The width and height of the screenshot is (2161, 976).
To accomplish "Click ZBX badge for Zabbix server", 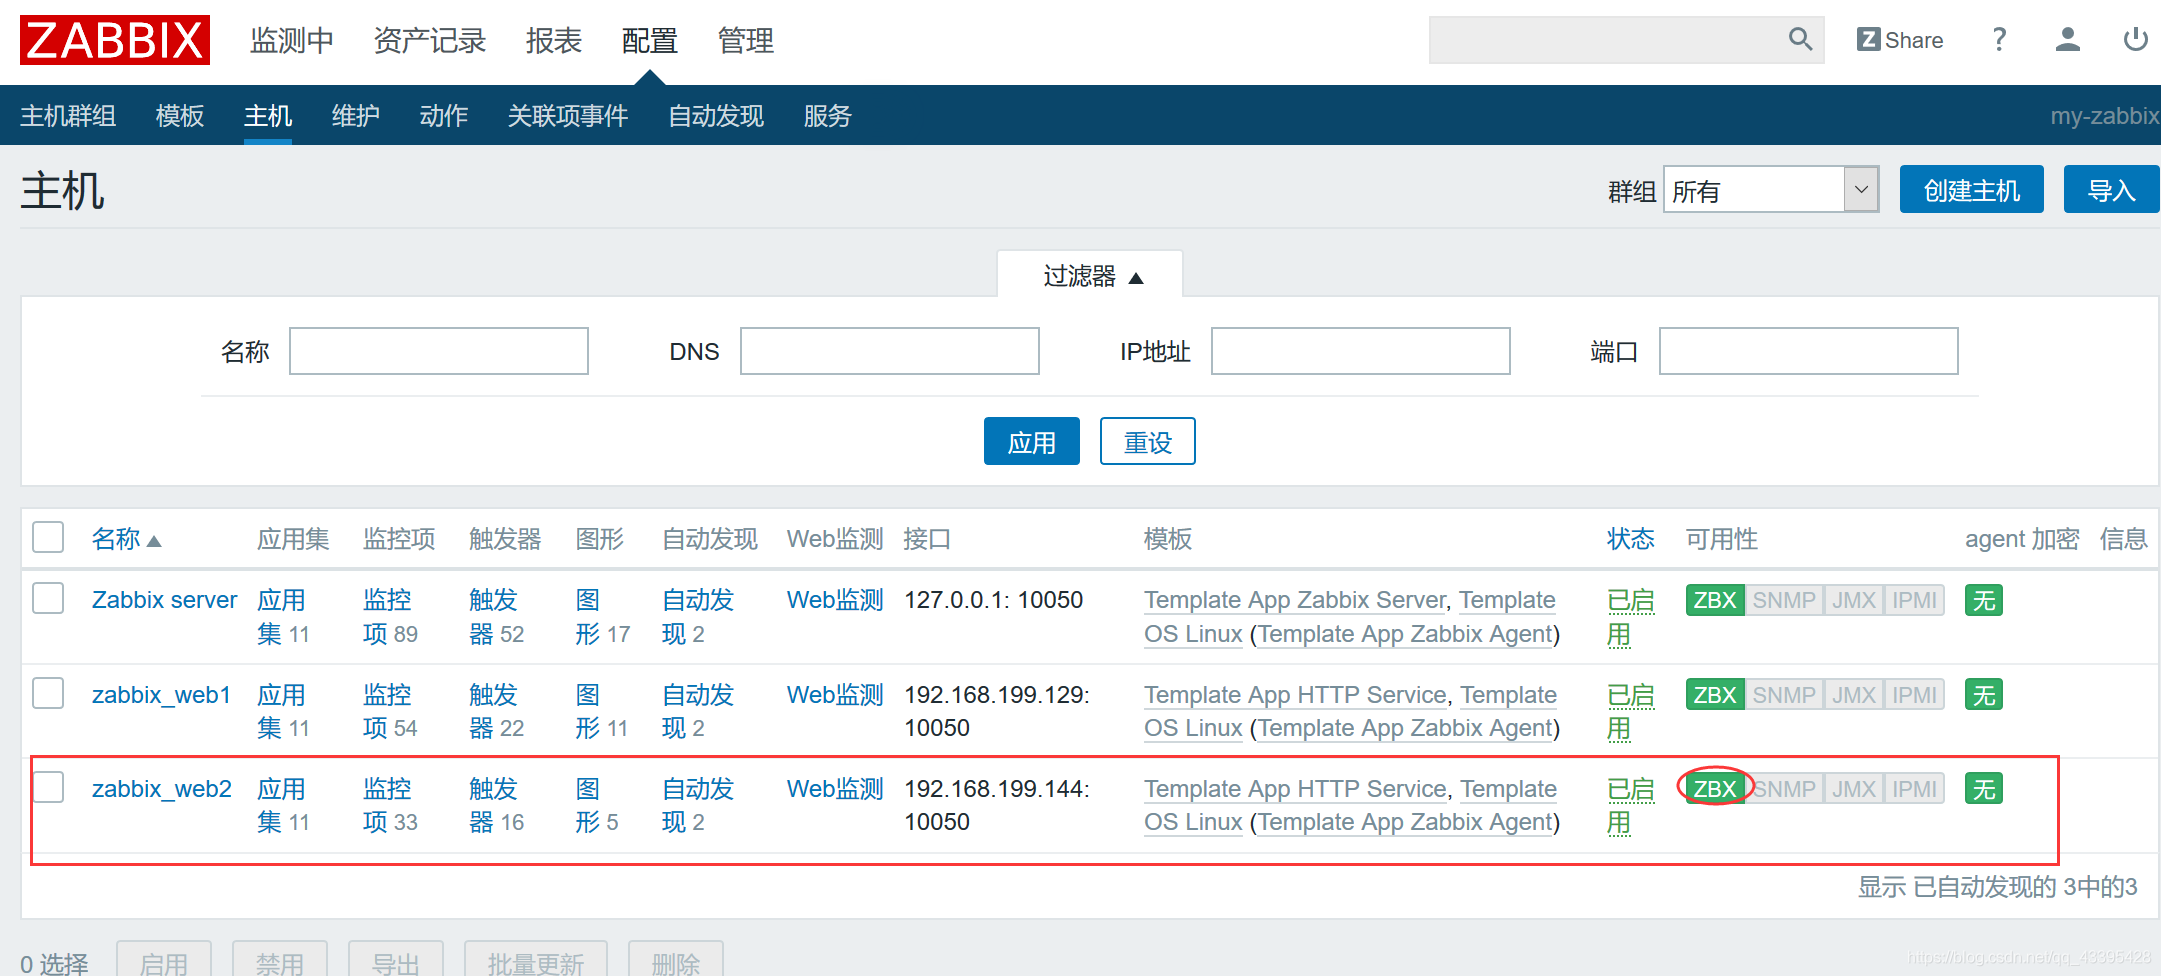I will coord(1715,600).
